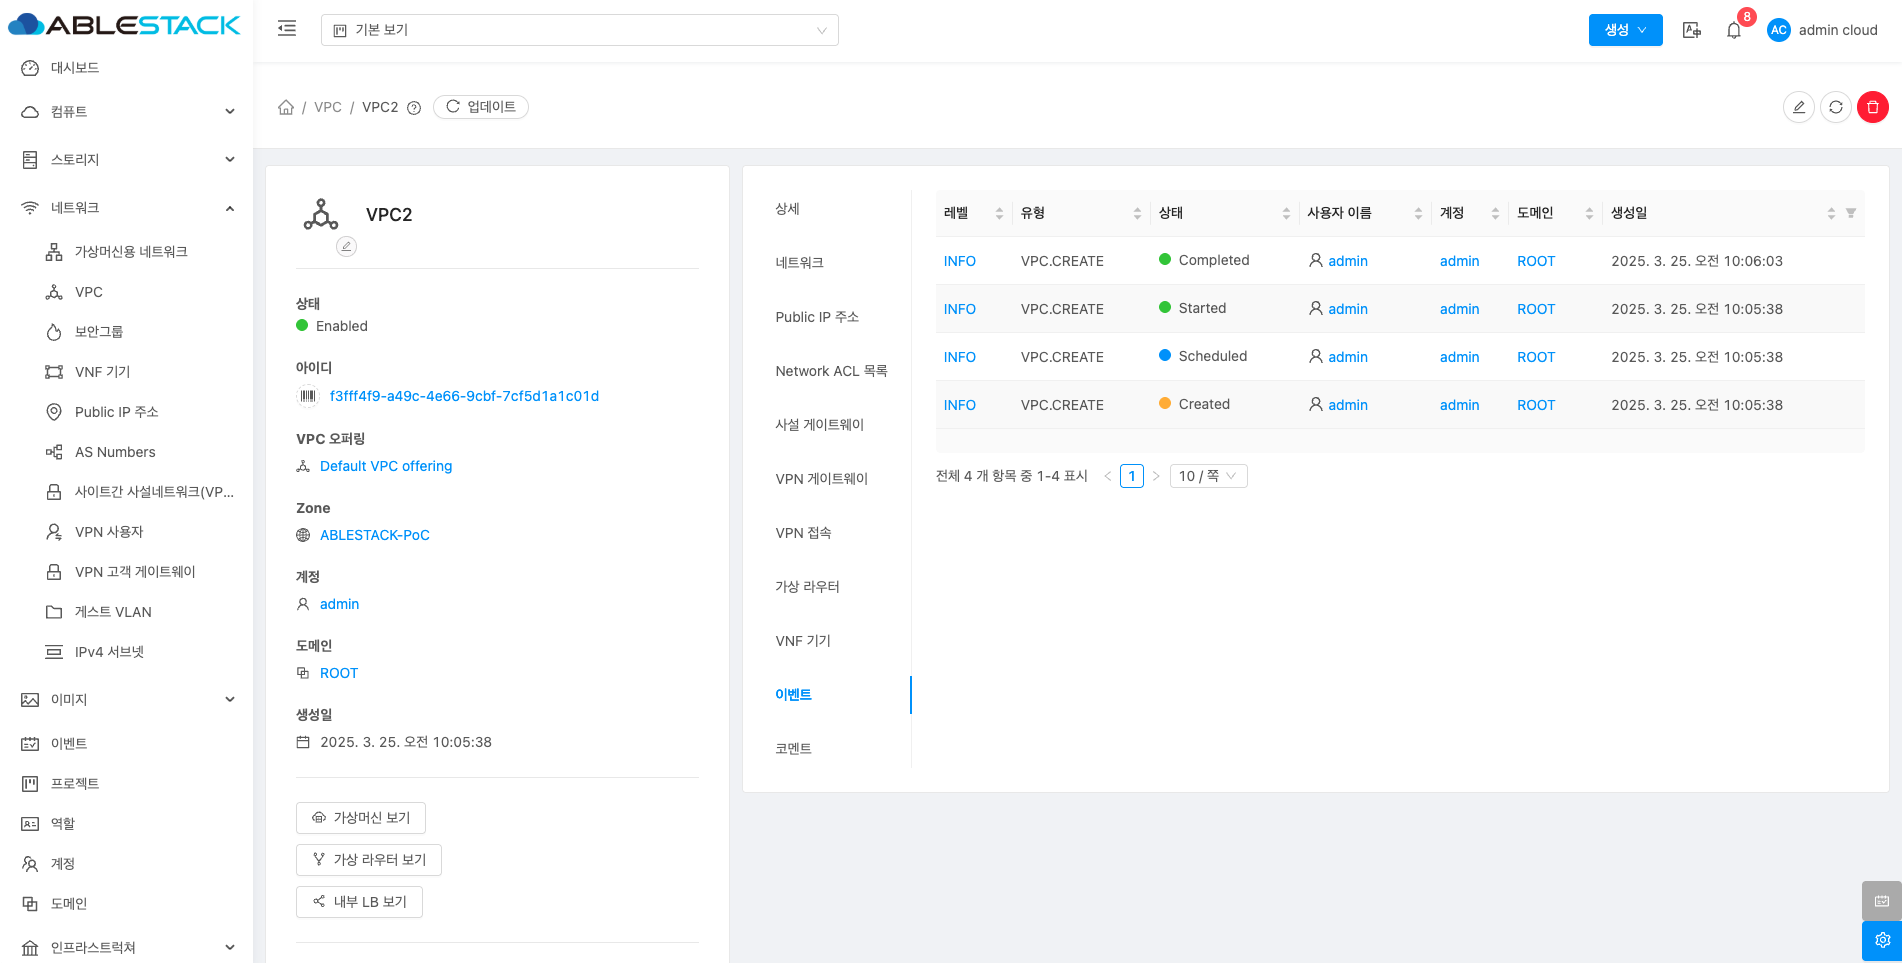
Task: Click the edit VPC pencil icon
Action: [1798, 107]
